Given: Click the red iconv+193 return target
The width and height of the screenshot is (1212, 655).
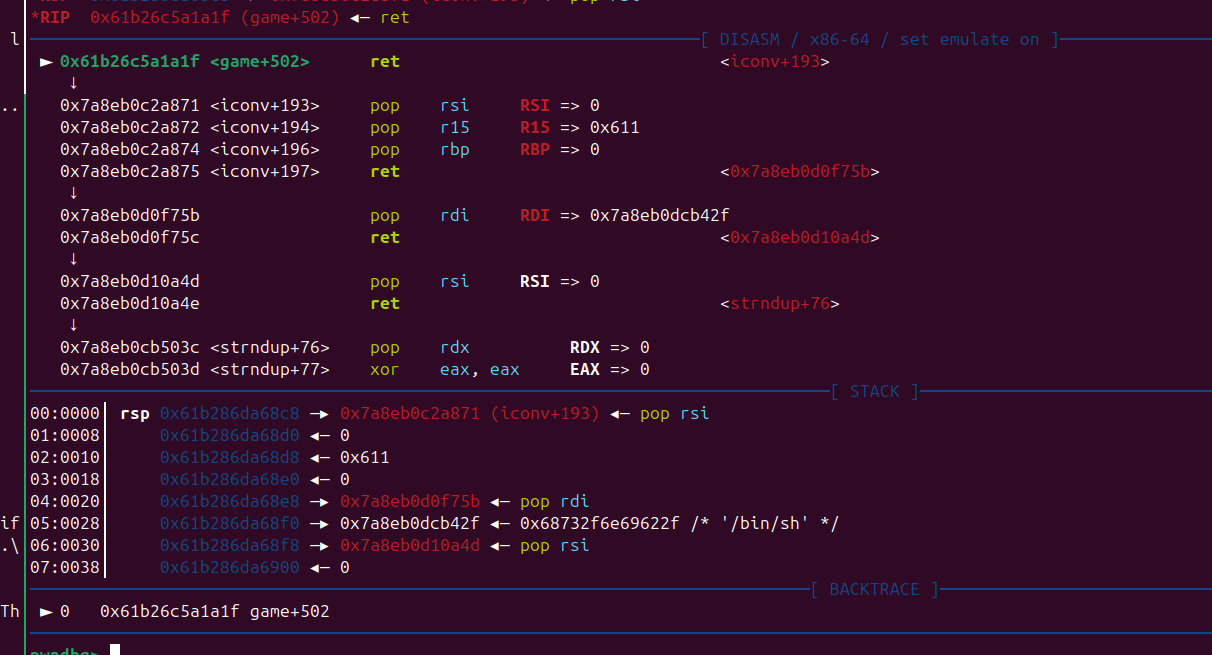Looking at the screenshot, I should (x=774, y=62).
